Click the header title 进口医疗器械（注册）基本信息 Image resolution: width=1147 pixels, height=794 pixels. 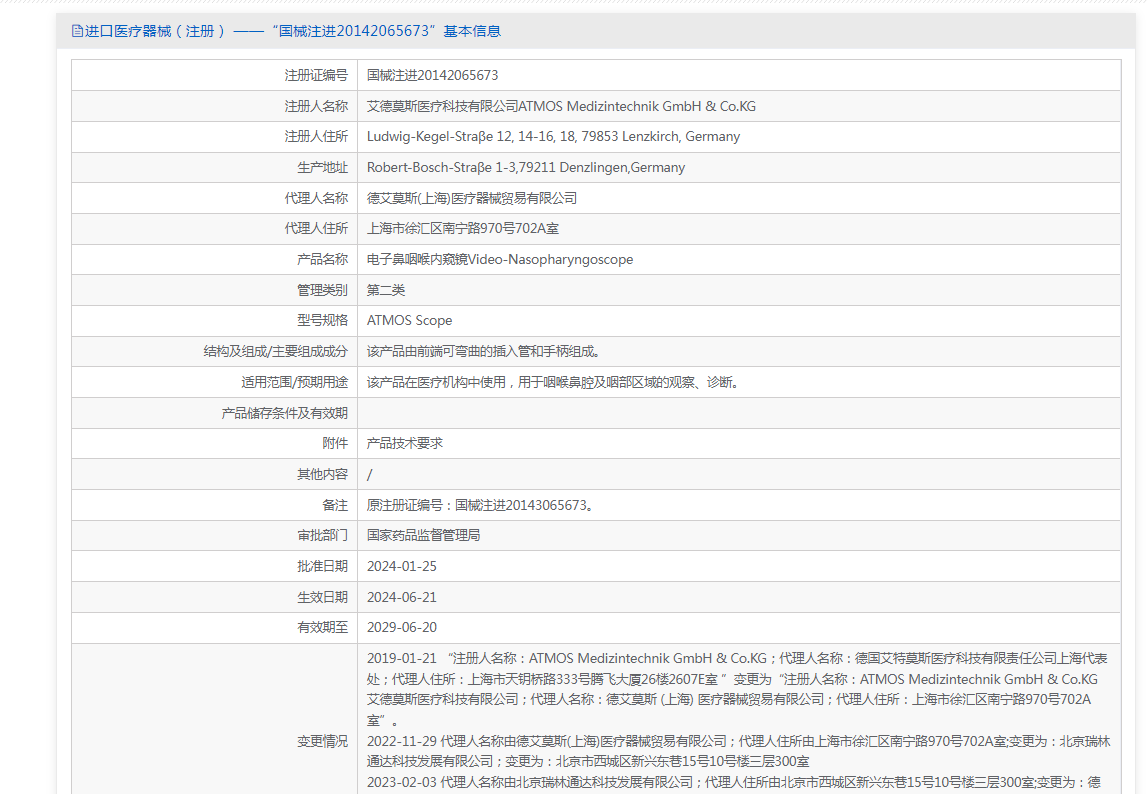(x=293, y=31)
